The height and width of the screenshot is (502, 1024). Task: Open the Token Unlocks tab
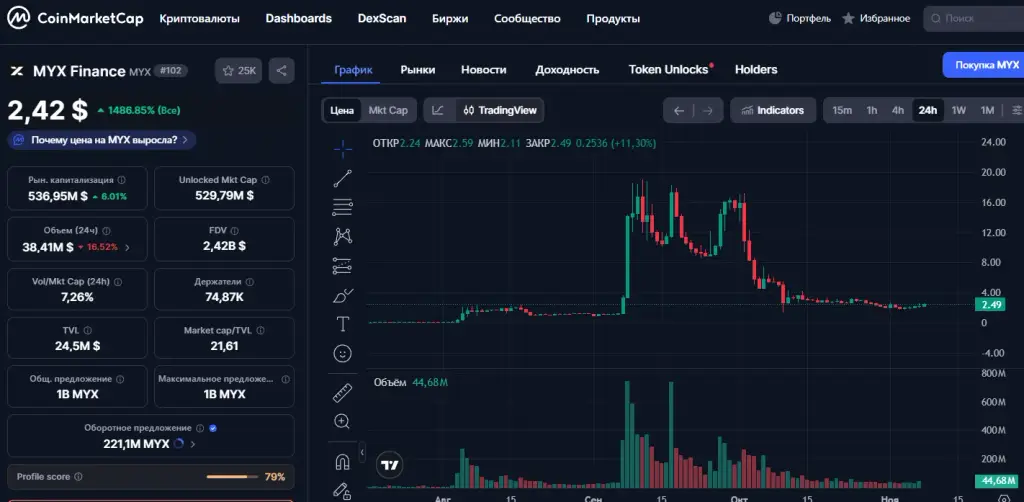670,69
